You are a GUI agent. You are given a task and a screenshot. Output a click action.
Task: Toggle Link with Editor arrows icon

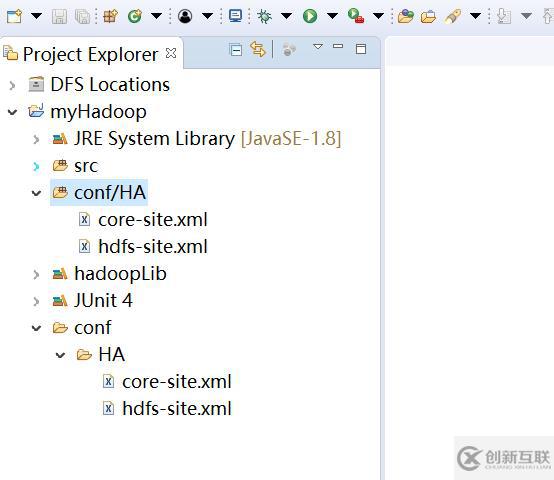258,49
